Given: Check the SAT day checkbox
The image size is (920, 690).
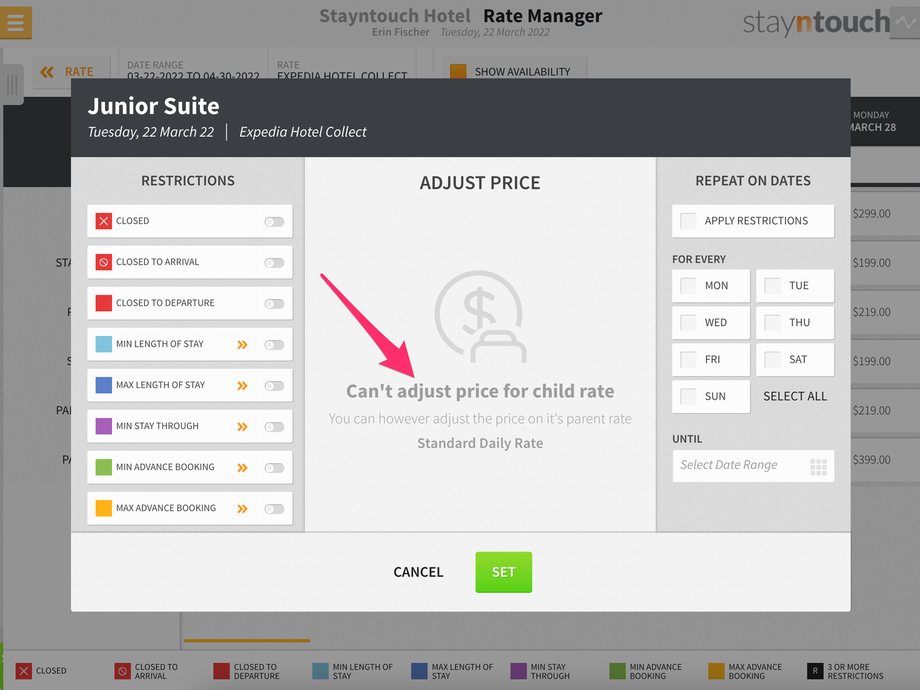Looking at the screenshot, I should (x=773, y=360).
